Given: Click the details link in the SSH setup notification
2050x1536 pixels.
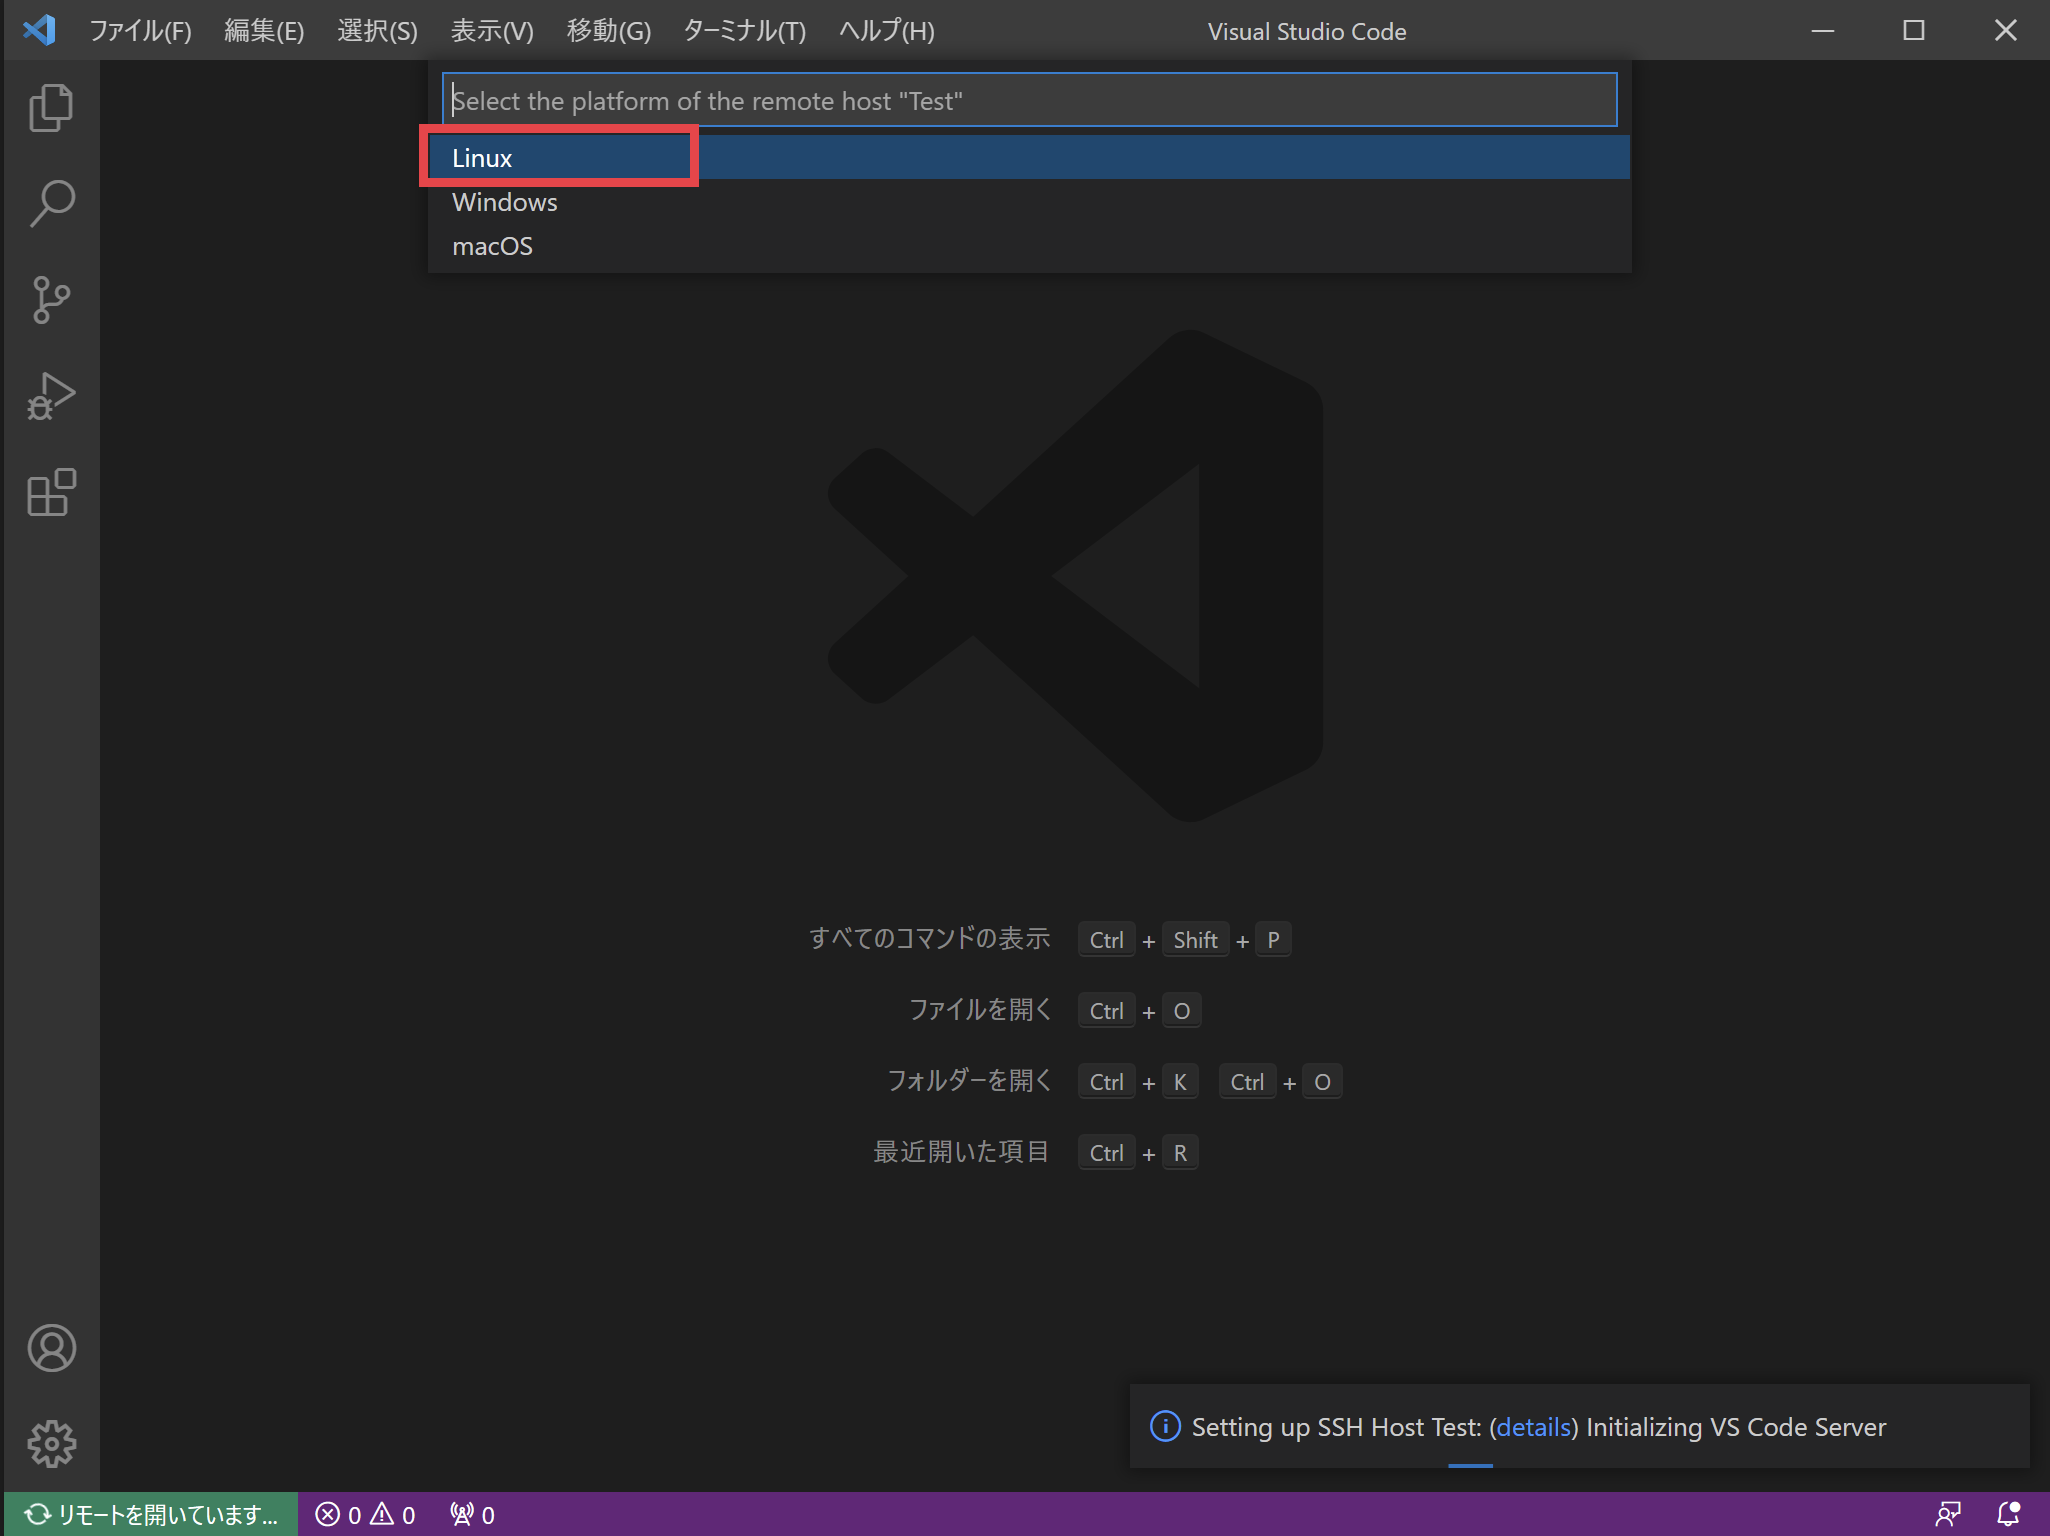Looking at the screenshot, I should (1533, 1427).
